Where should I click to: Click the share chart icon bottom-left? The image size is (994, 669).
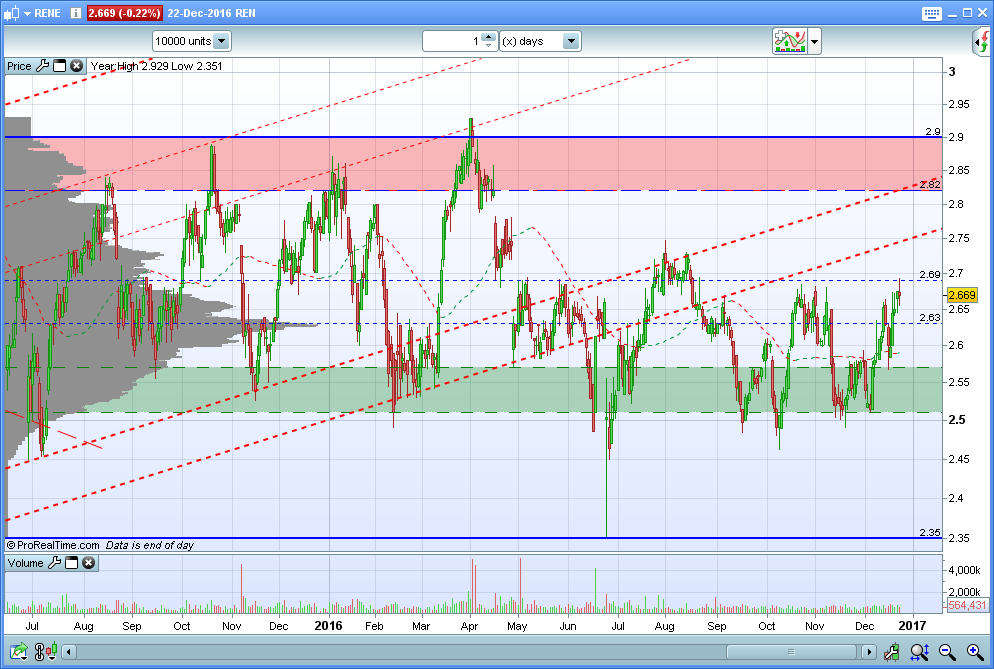tap(19, 653)
